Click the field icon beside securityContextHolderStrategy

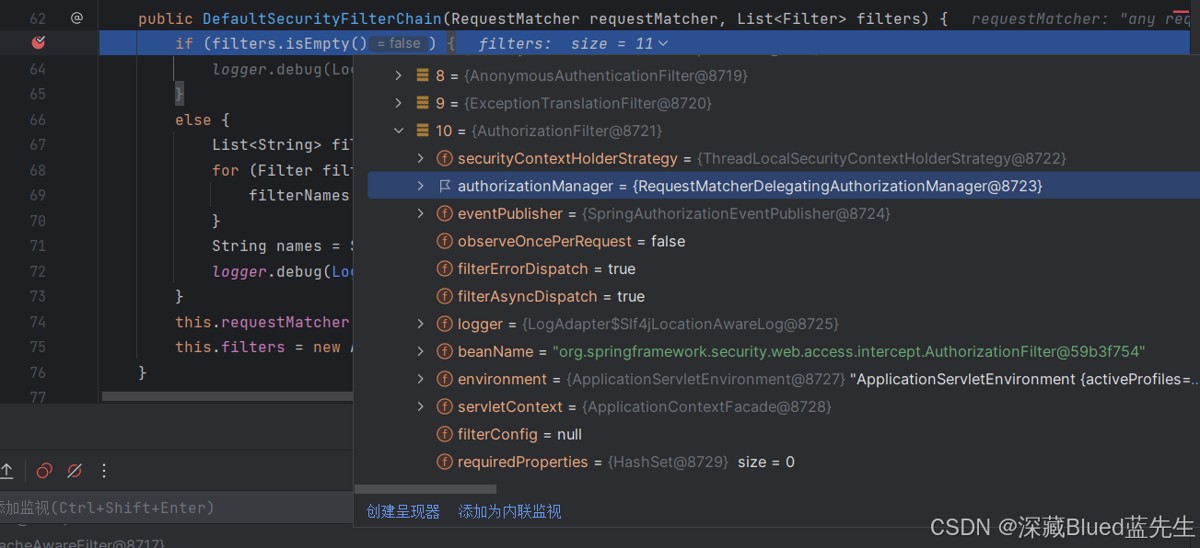(x=445, y=159)
